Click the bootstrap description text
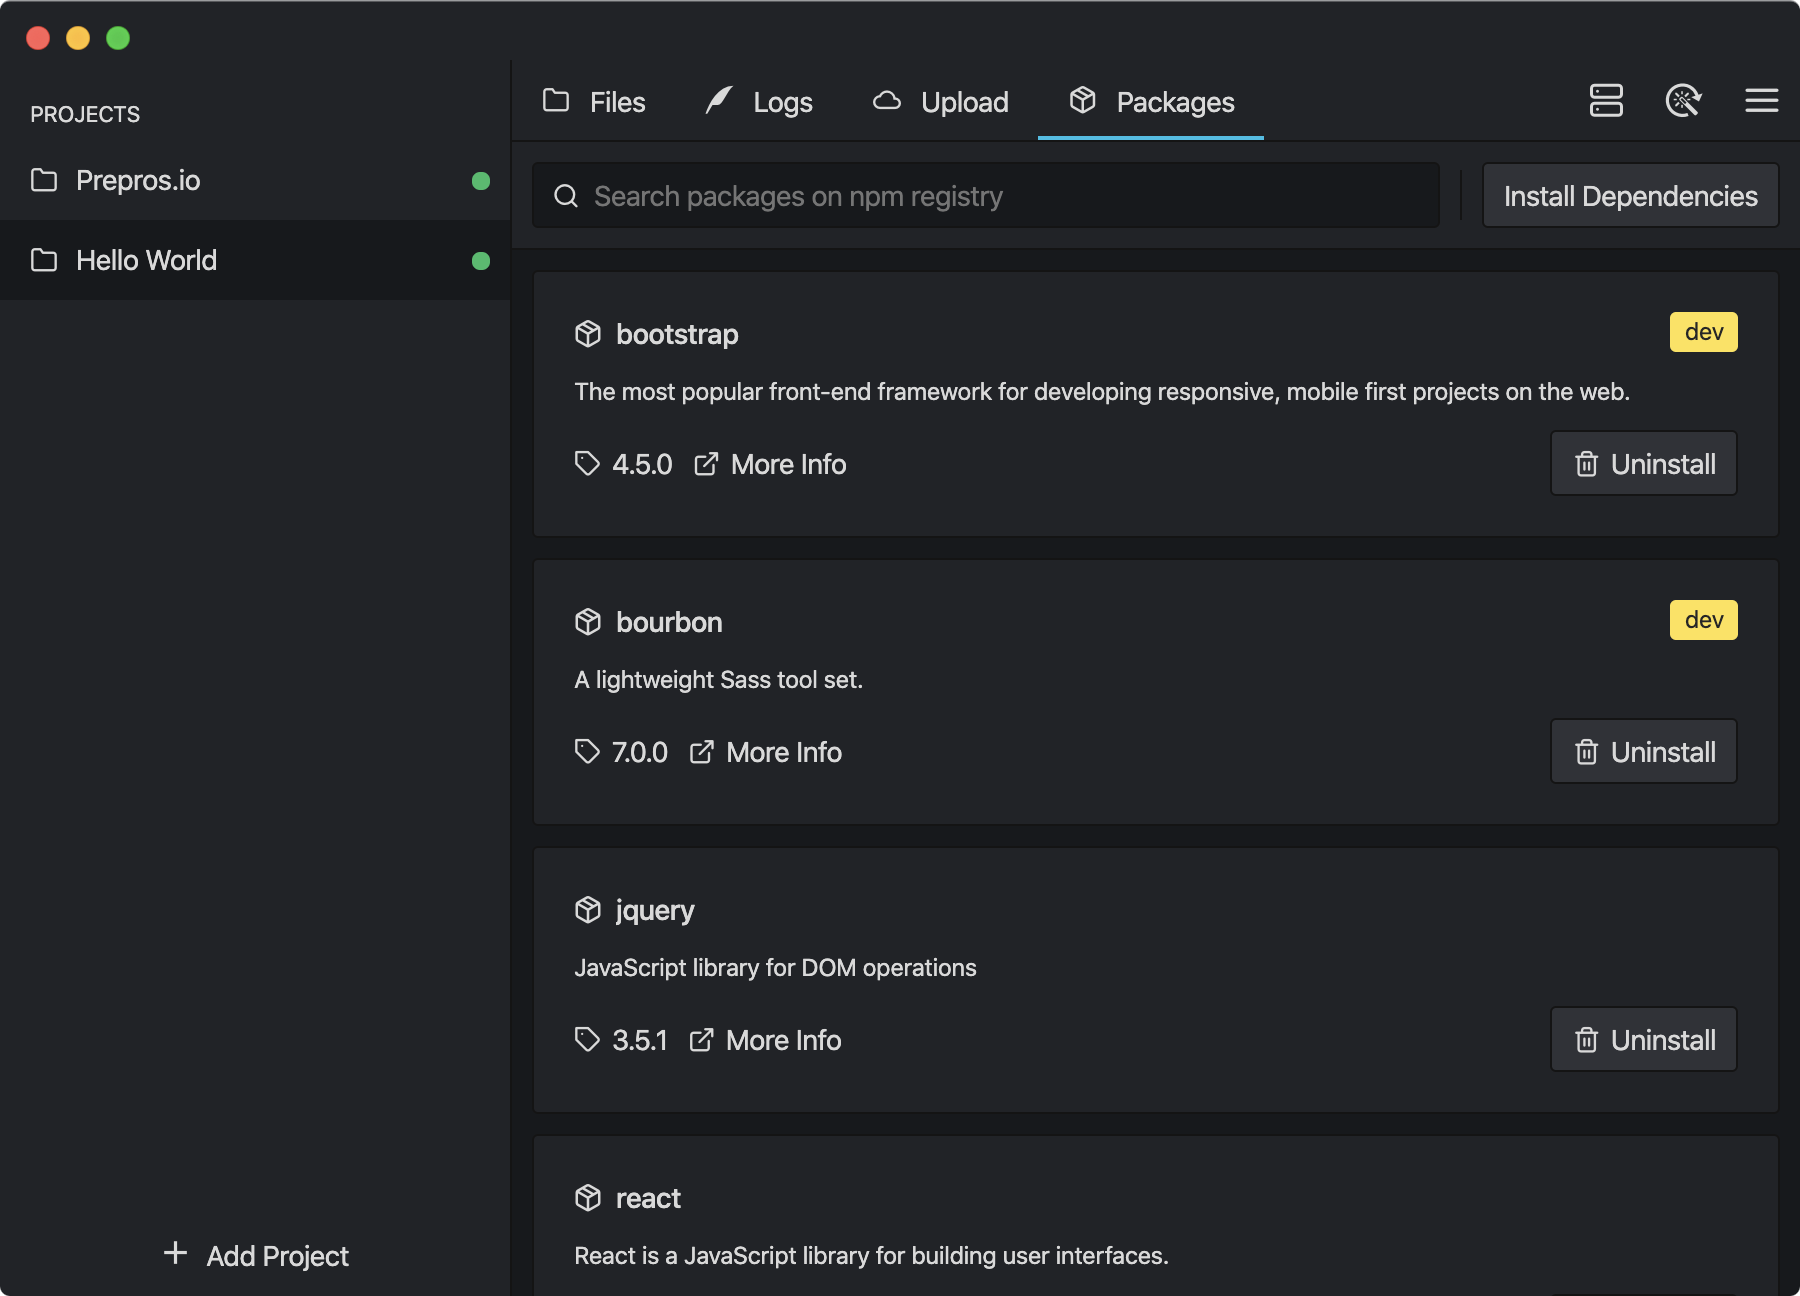 click(1102, 392)
